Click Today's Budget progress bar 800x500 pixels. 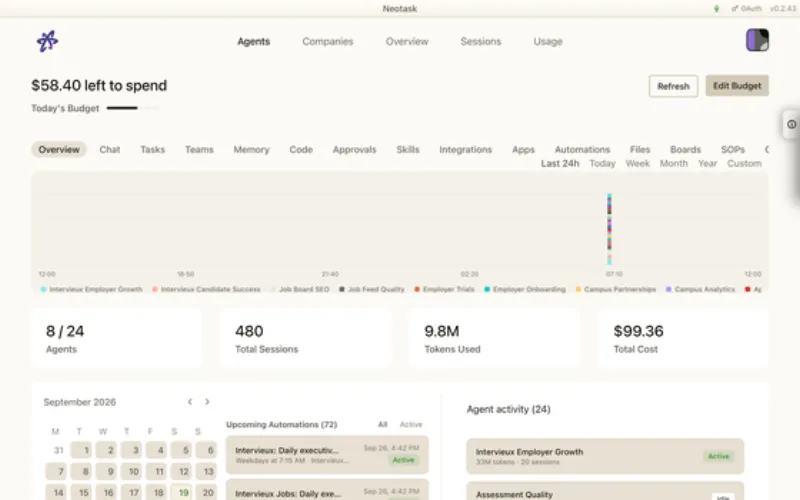[x=133, y=108]
